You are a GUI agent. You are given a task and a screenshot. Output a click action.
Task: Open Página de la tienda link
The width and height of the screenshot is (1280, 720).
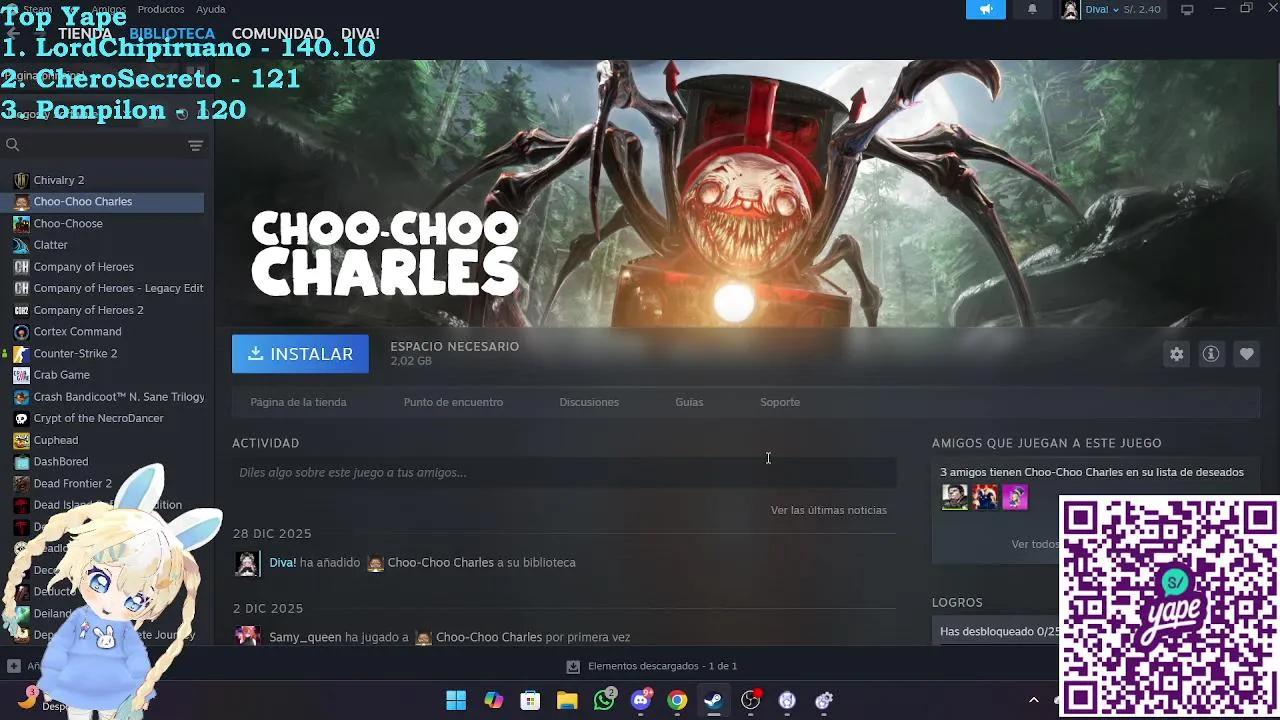point(298,402)
